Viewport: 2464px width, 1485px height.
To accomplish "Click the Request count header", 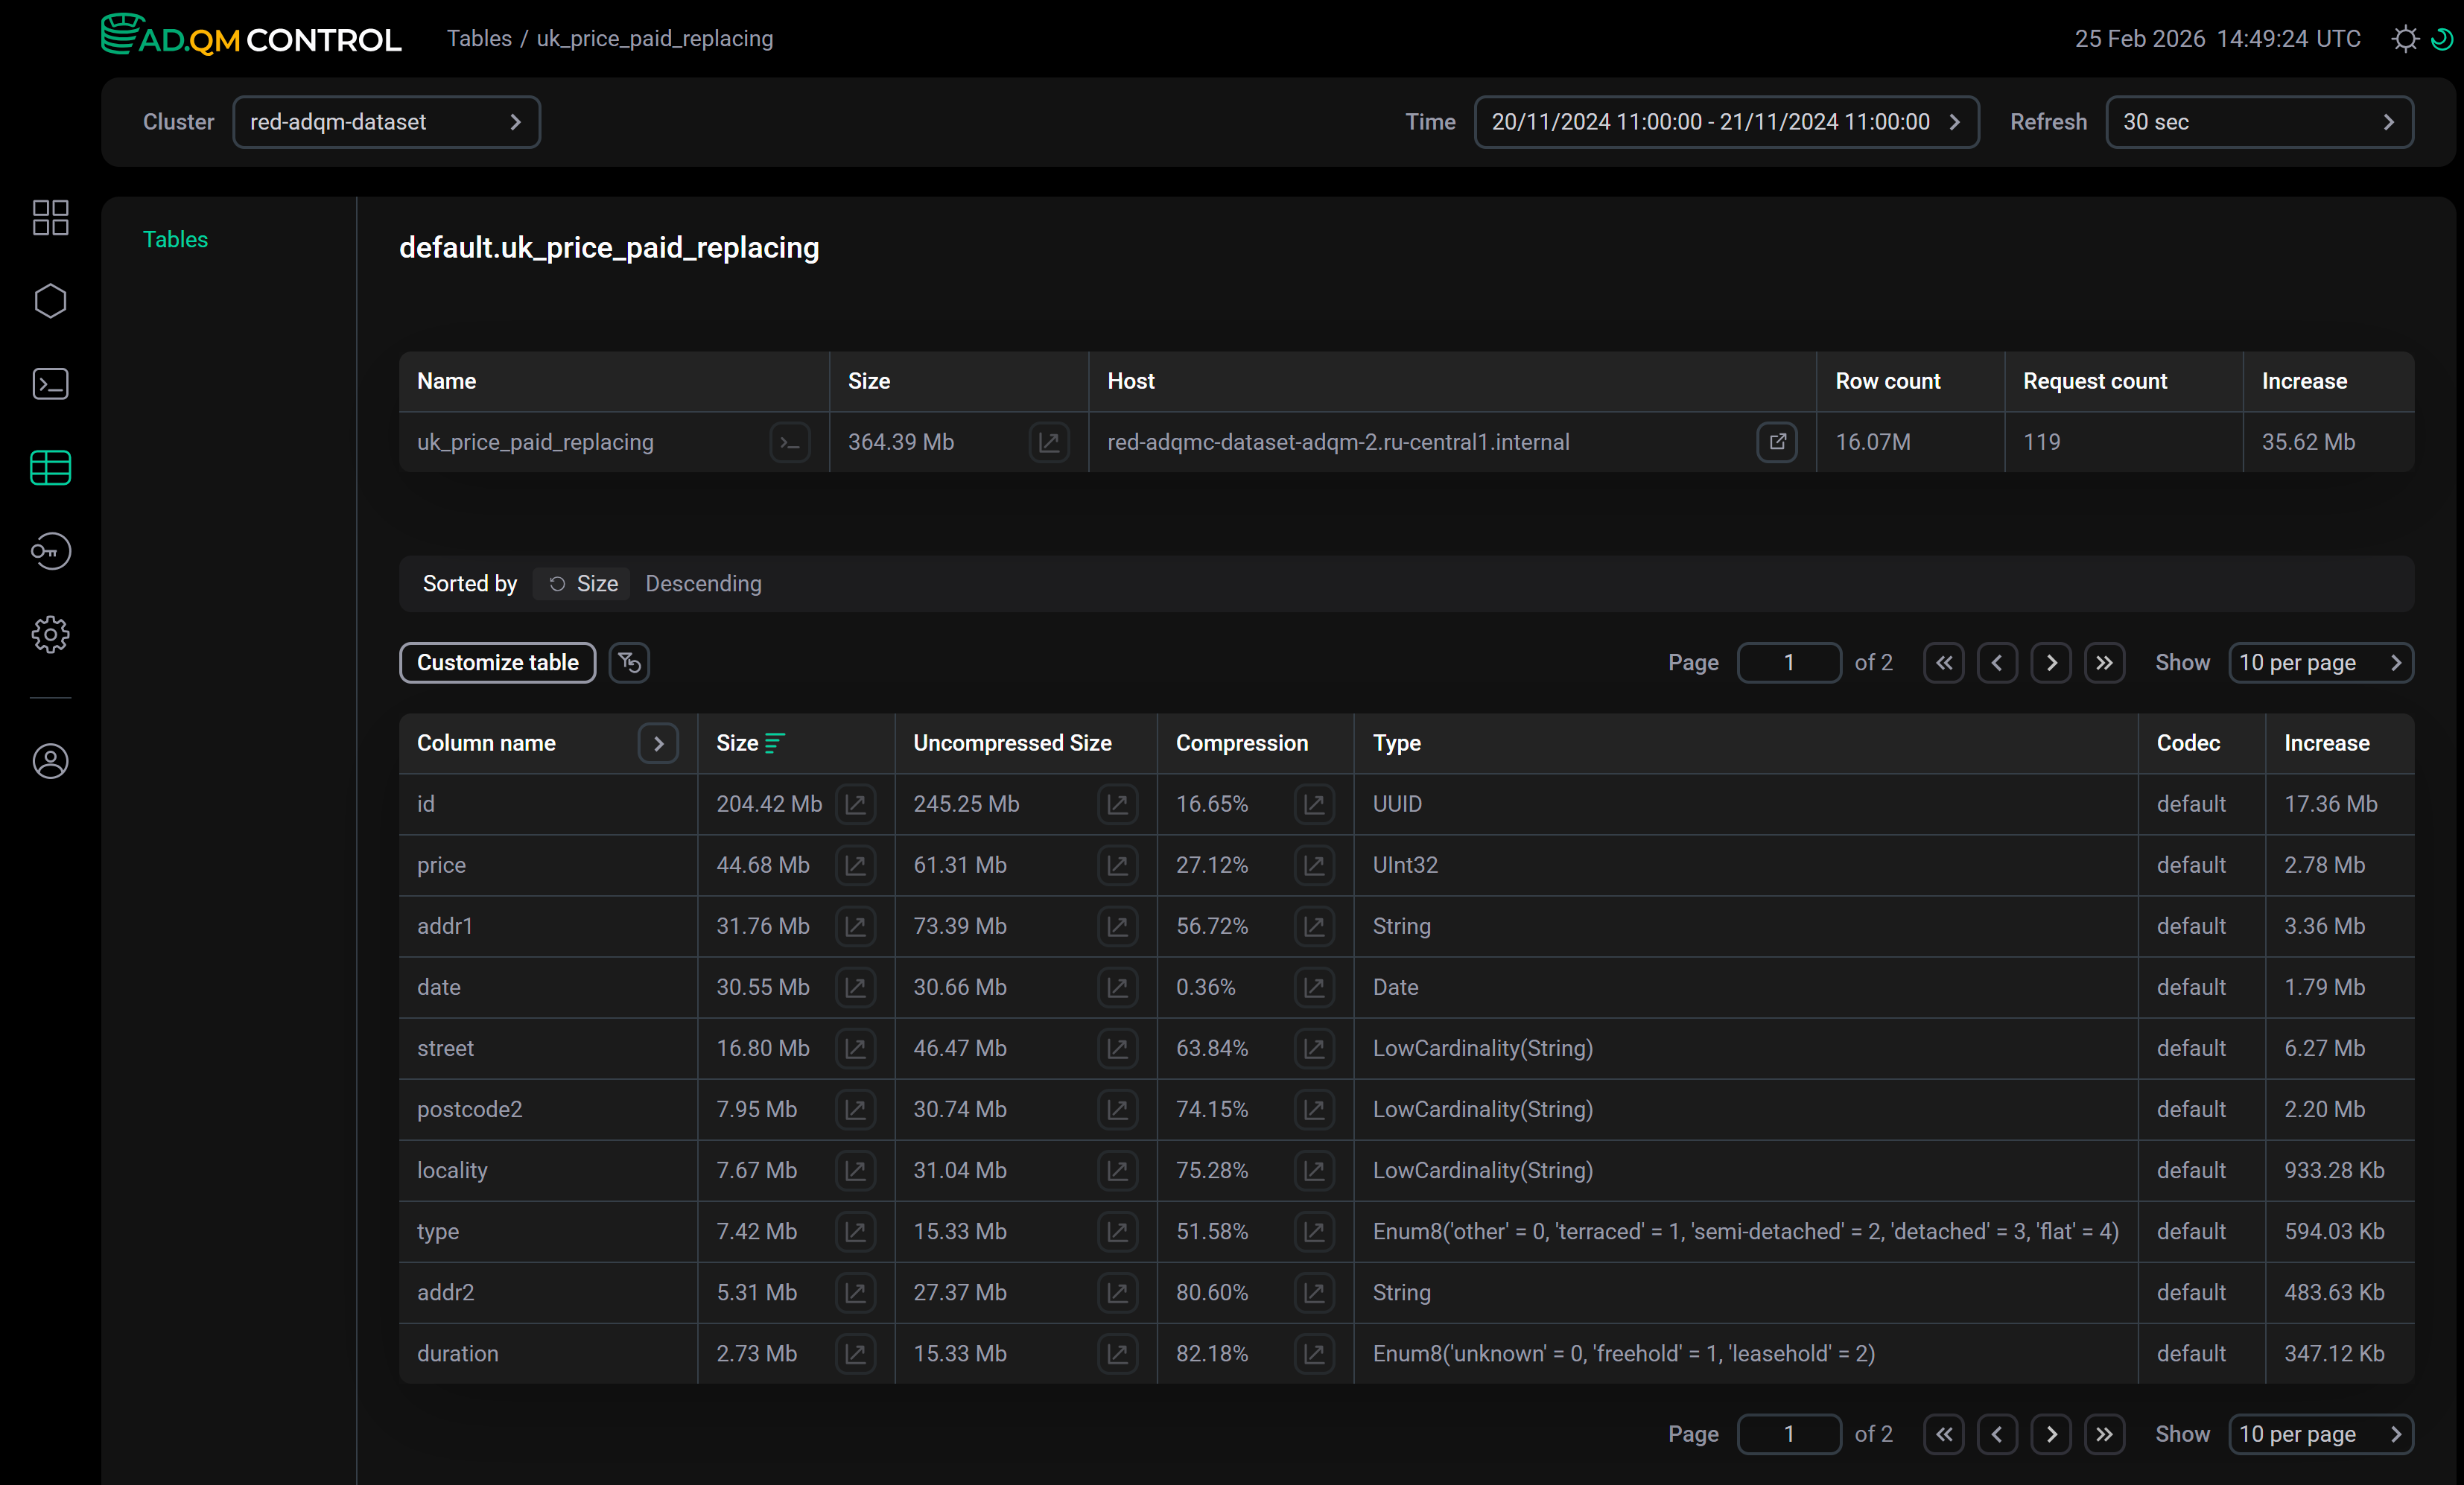I will [x=2094, y=381].
